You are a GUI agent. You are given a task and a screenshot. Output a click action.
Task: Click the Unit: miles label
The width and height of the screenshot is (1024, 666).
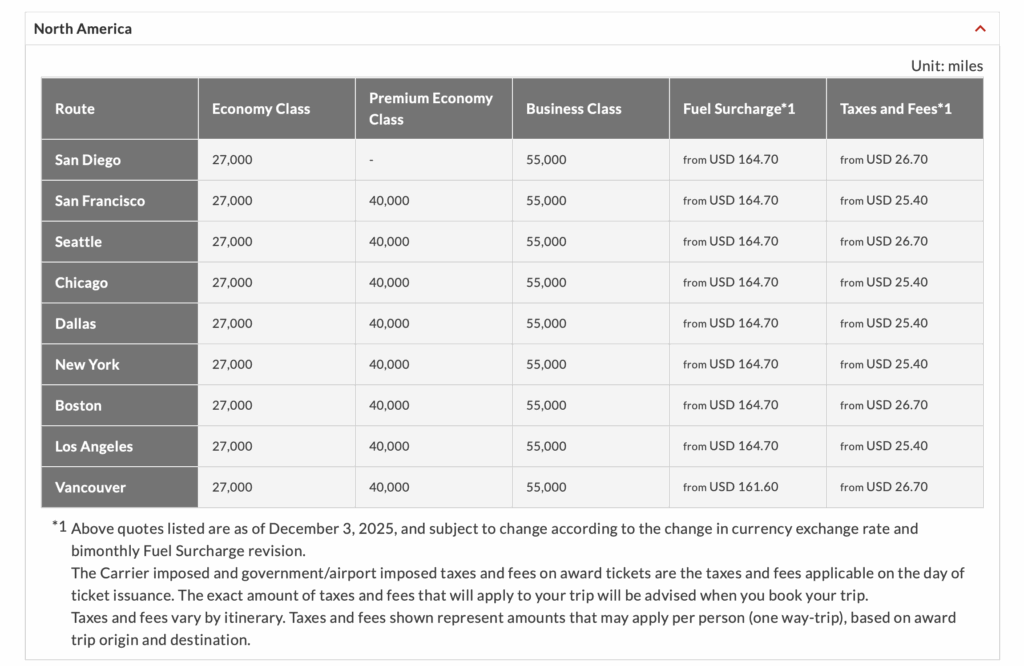coord(946,66)
